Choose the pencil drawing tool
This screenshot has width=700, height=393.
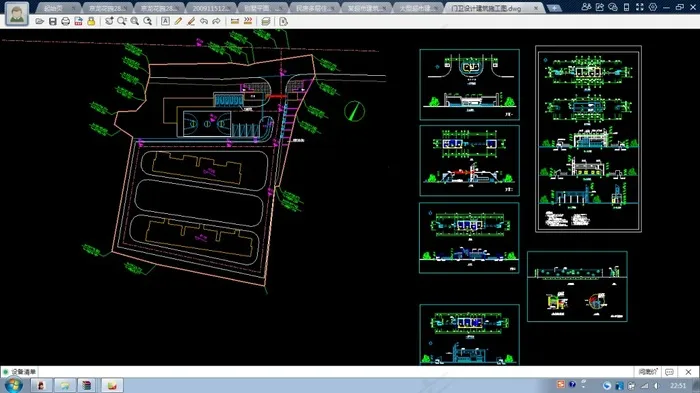click(178, 21)
